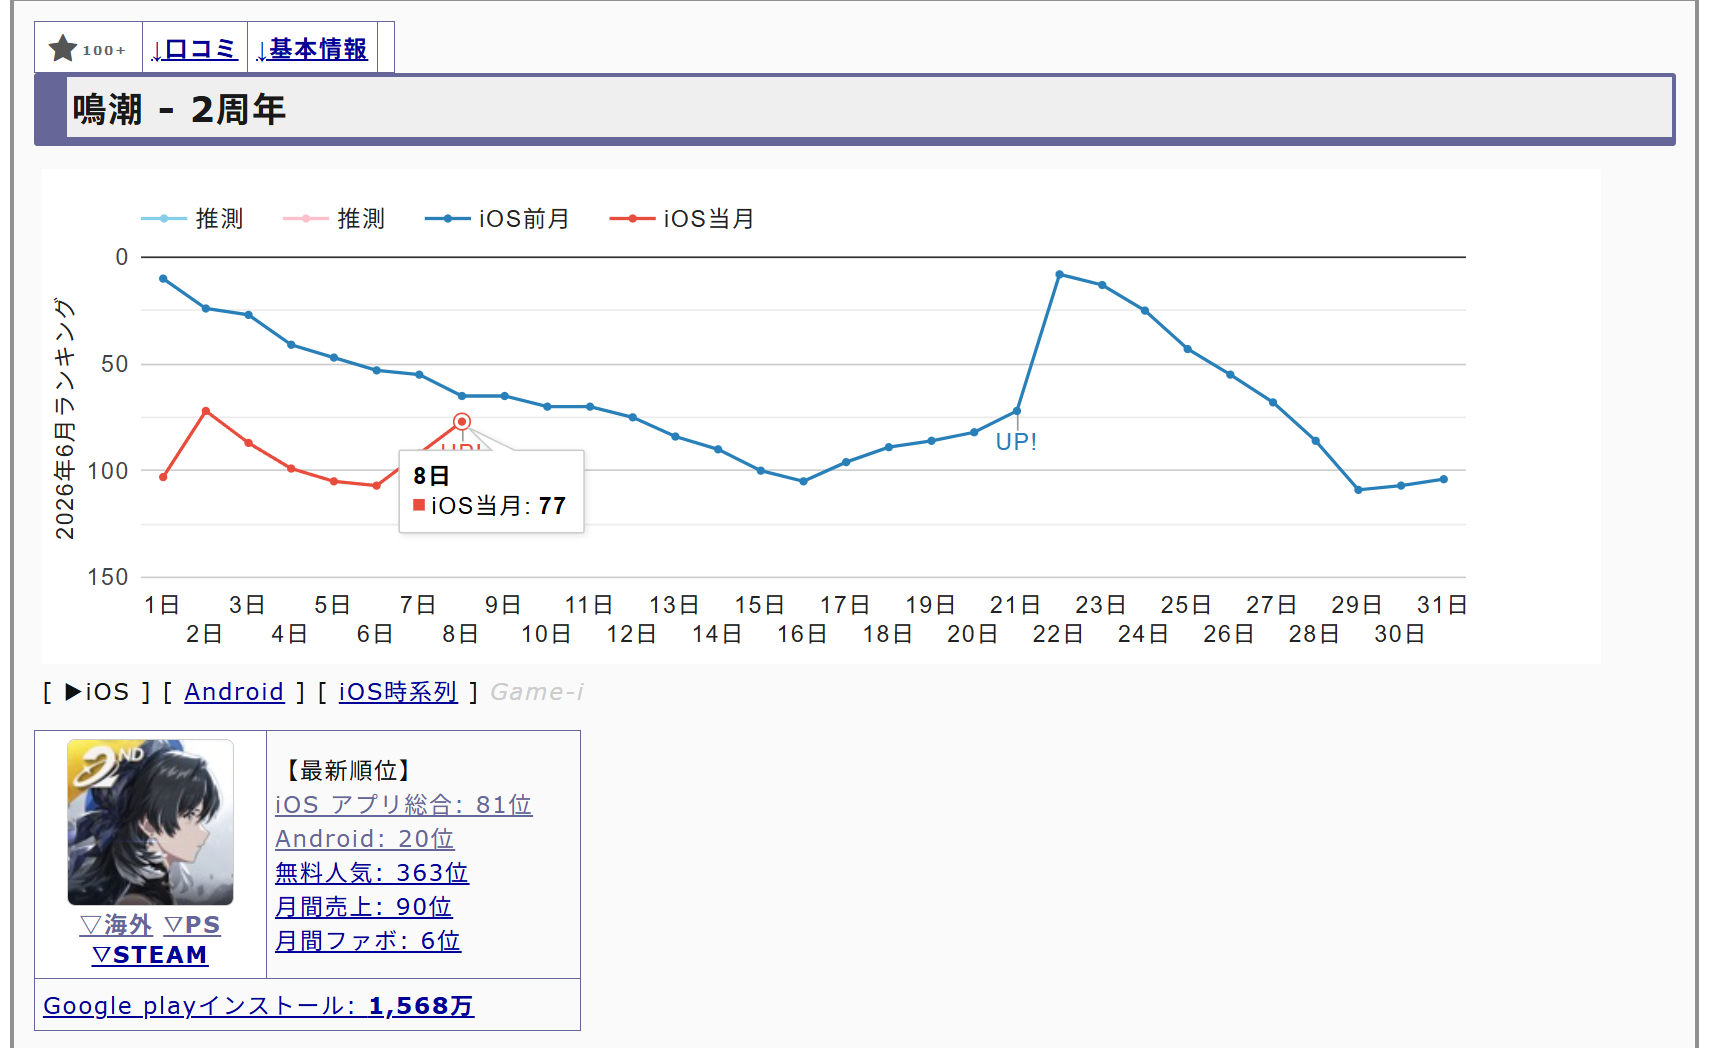Screen dimensions: 1718x1048
Task: Switch to the Android ranking chart
Action: click(x=234, y=692)
